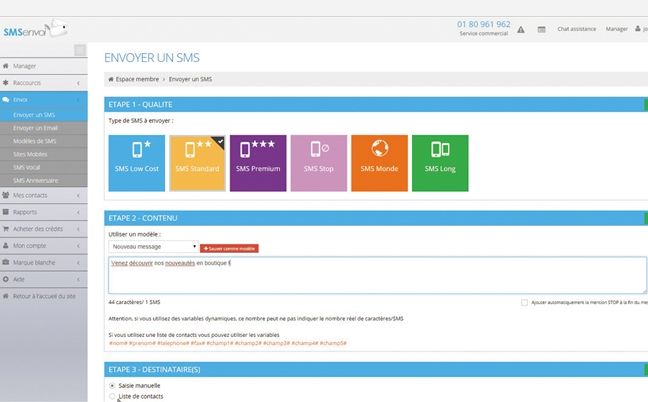Click the Marque blanche briefcase icon
The image size is (648, 402).
(x=5, y=262)
